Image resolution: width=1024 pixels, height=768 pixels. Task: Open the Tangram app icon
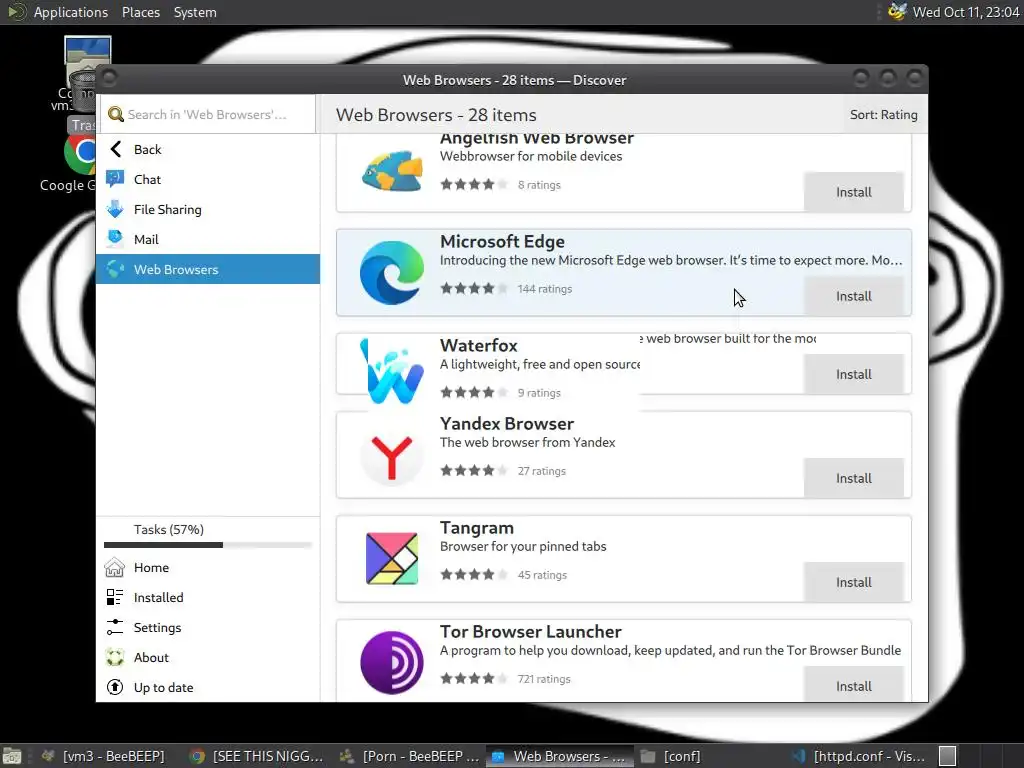[392, 558]
